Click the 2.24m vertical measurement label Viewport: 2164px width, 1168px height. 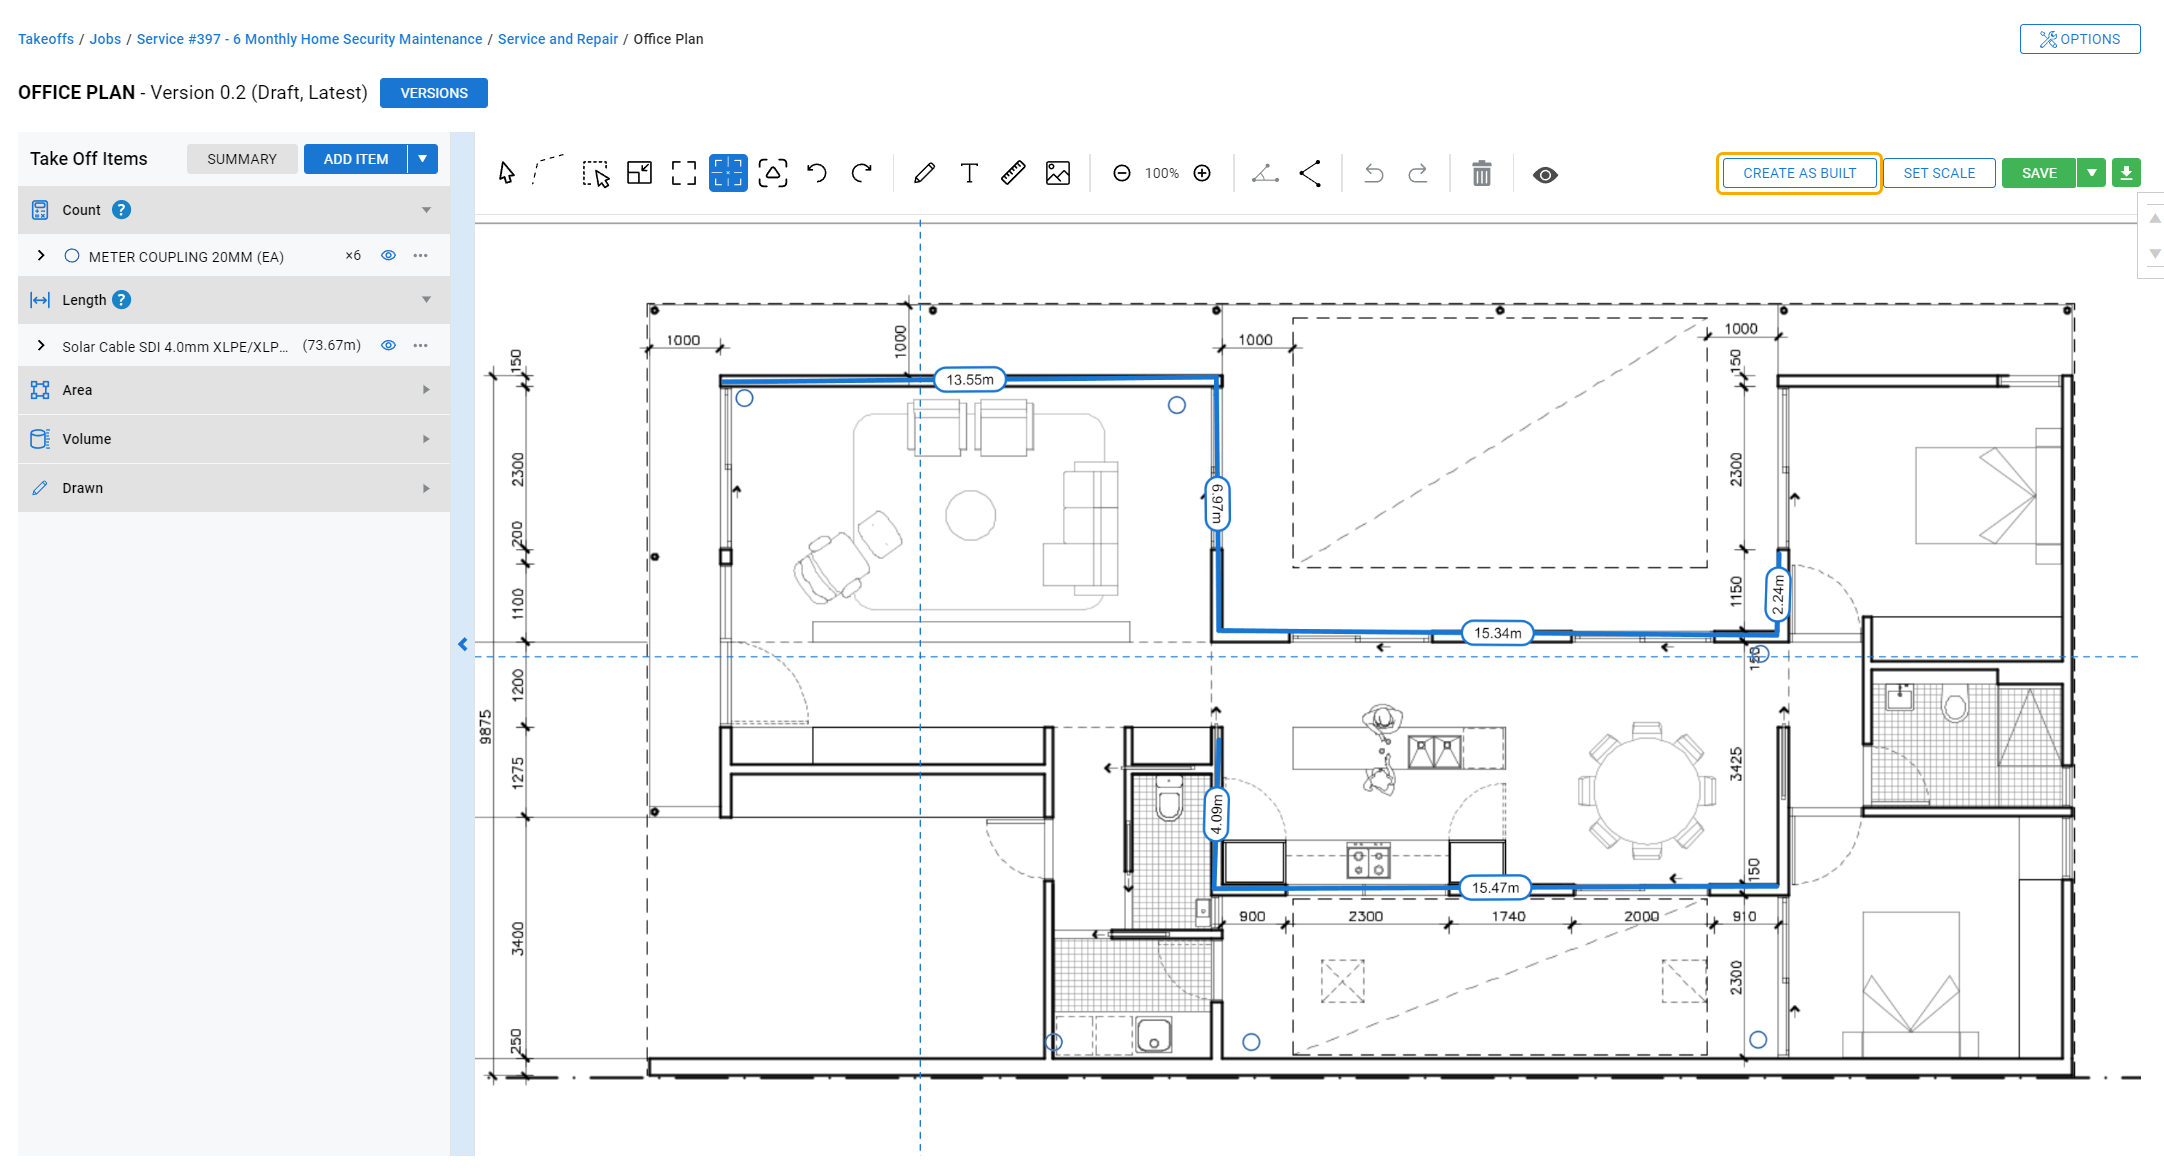(1777, 595)
